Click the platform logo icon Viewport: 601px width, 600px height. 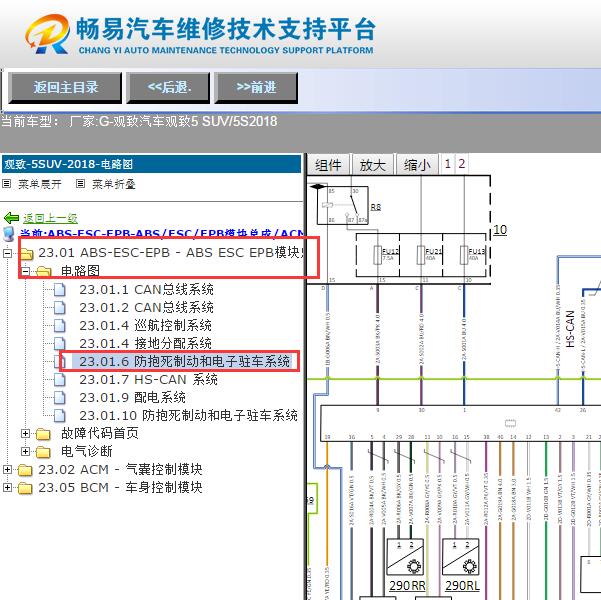point(48,34)
